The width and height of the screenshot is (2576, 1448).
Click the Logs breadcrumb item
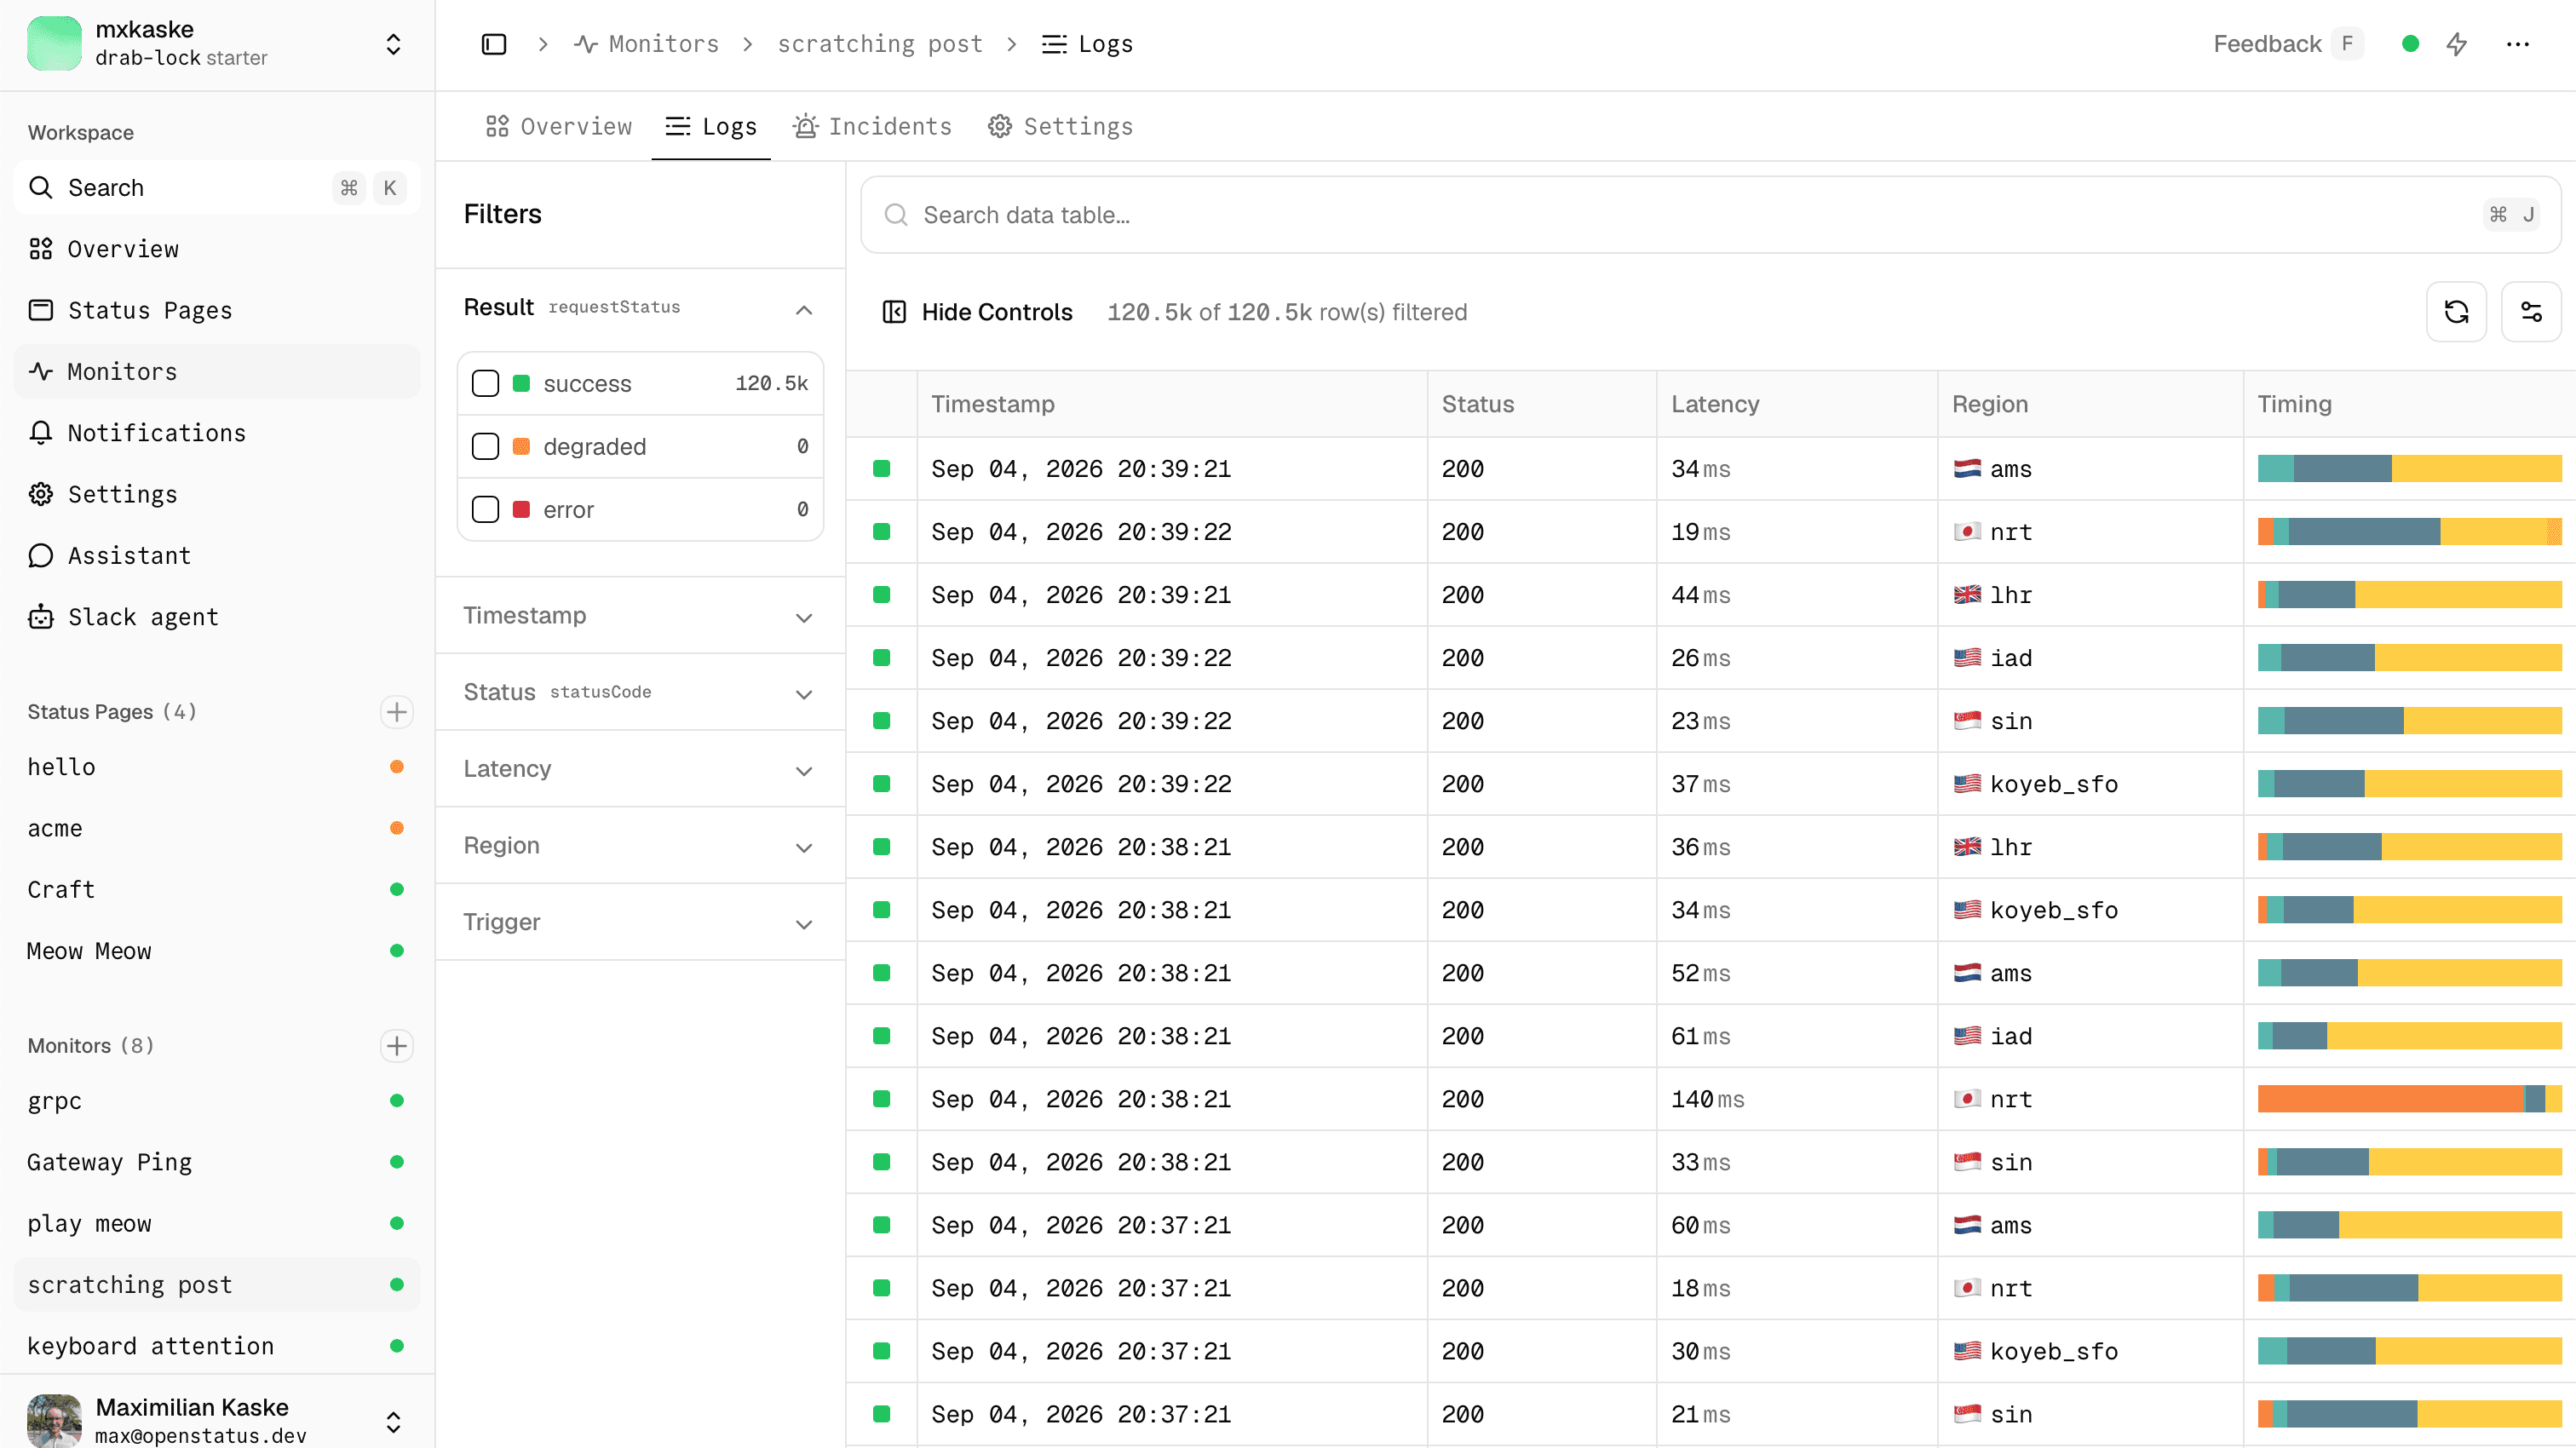(1087, 44)
